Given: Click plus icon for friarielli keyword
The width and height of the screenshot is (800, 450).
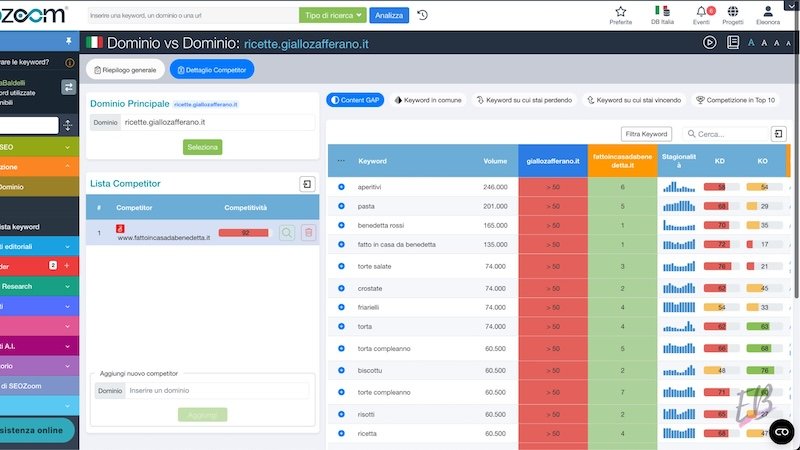Looking at the screenshot, I should tap(341, 307).
